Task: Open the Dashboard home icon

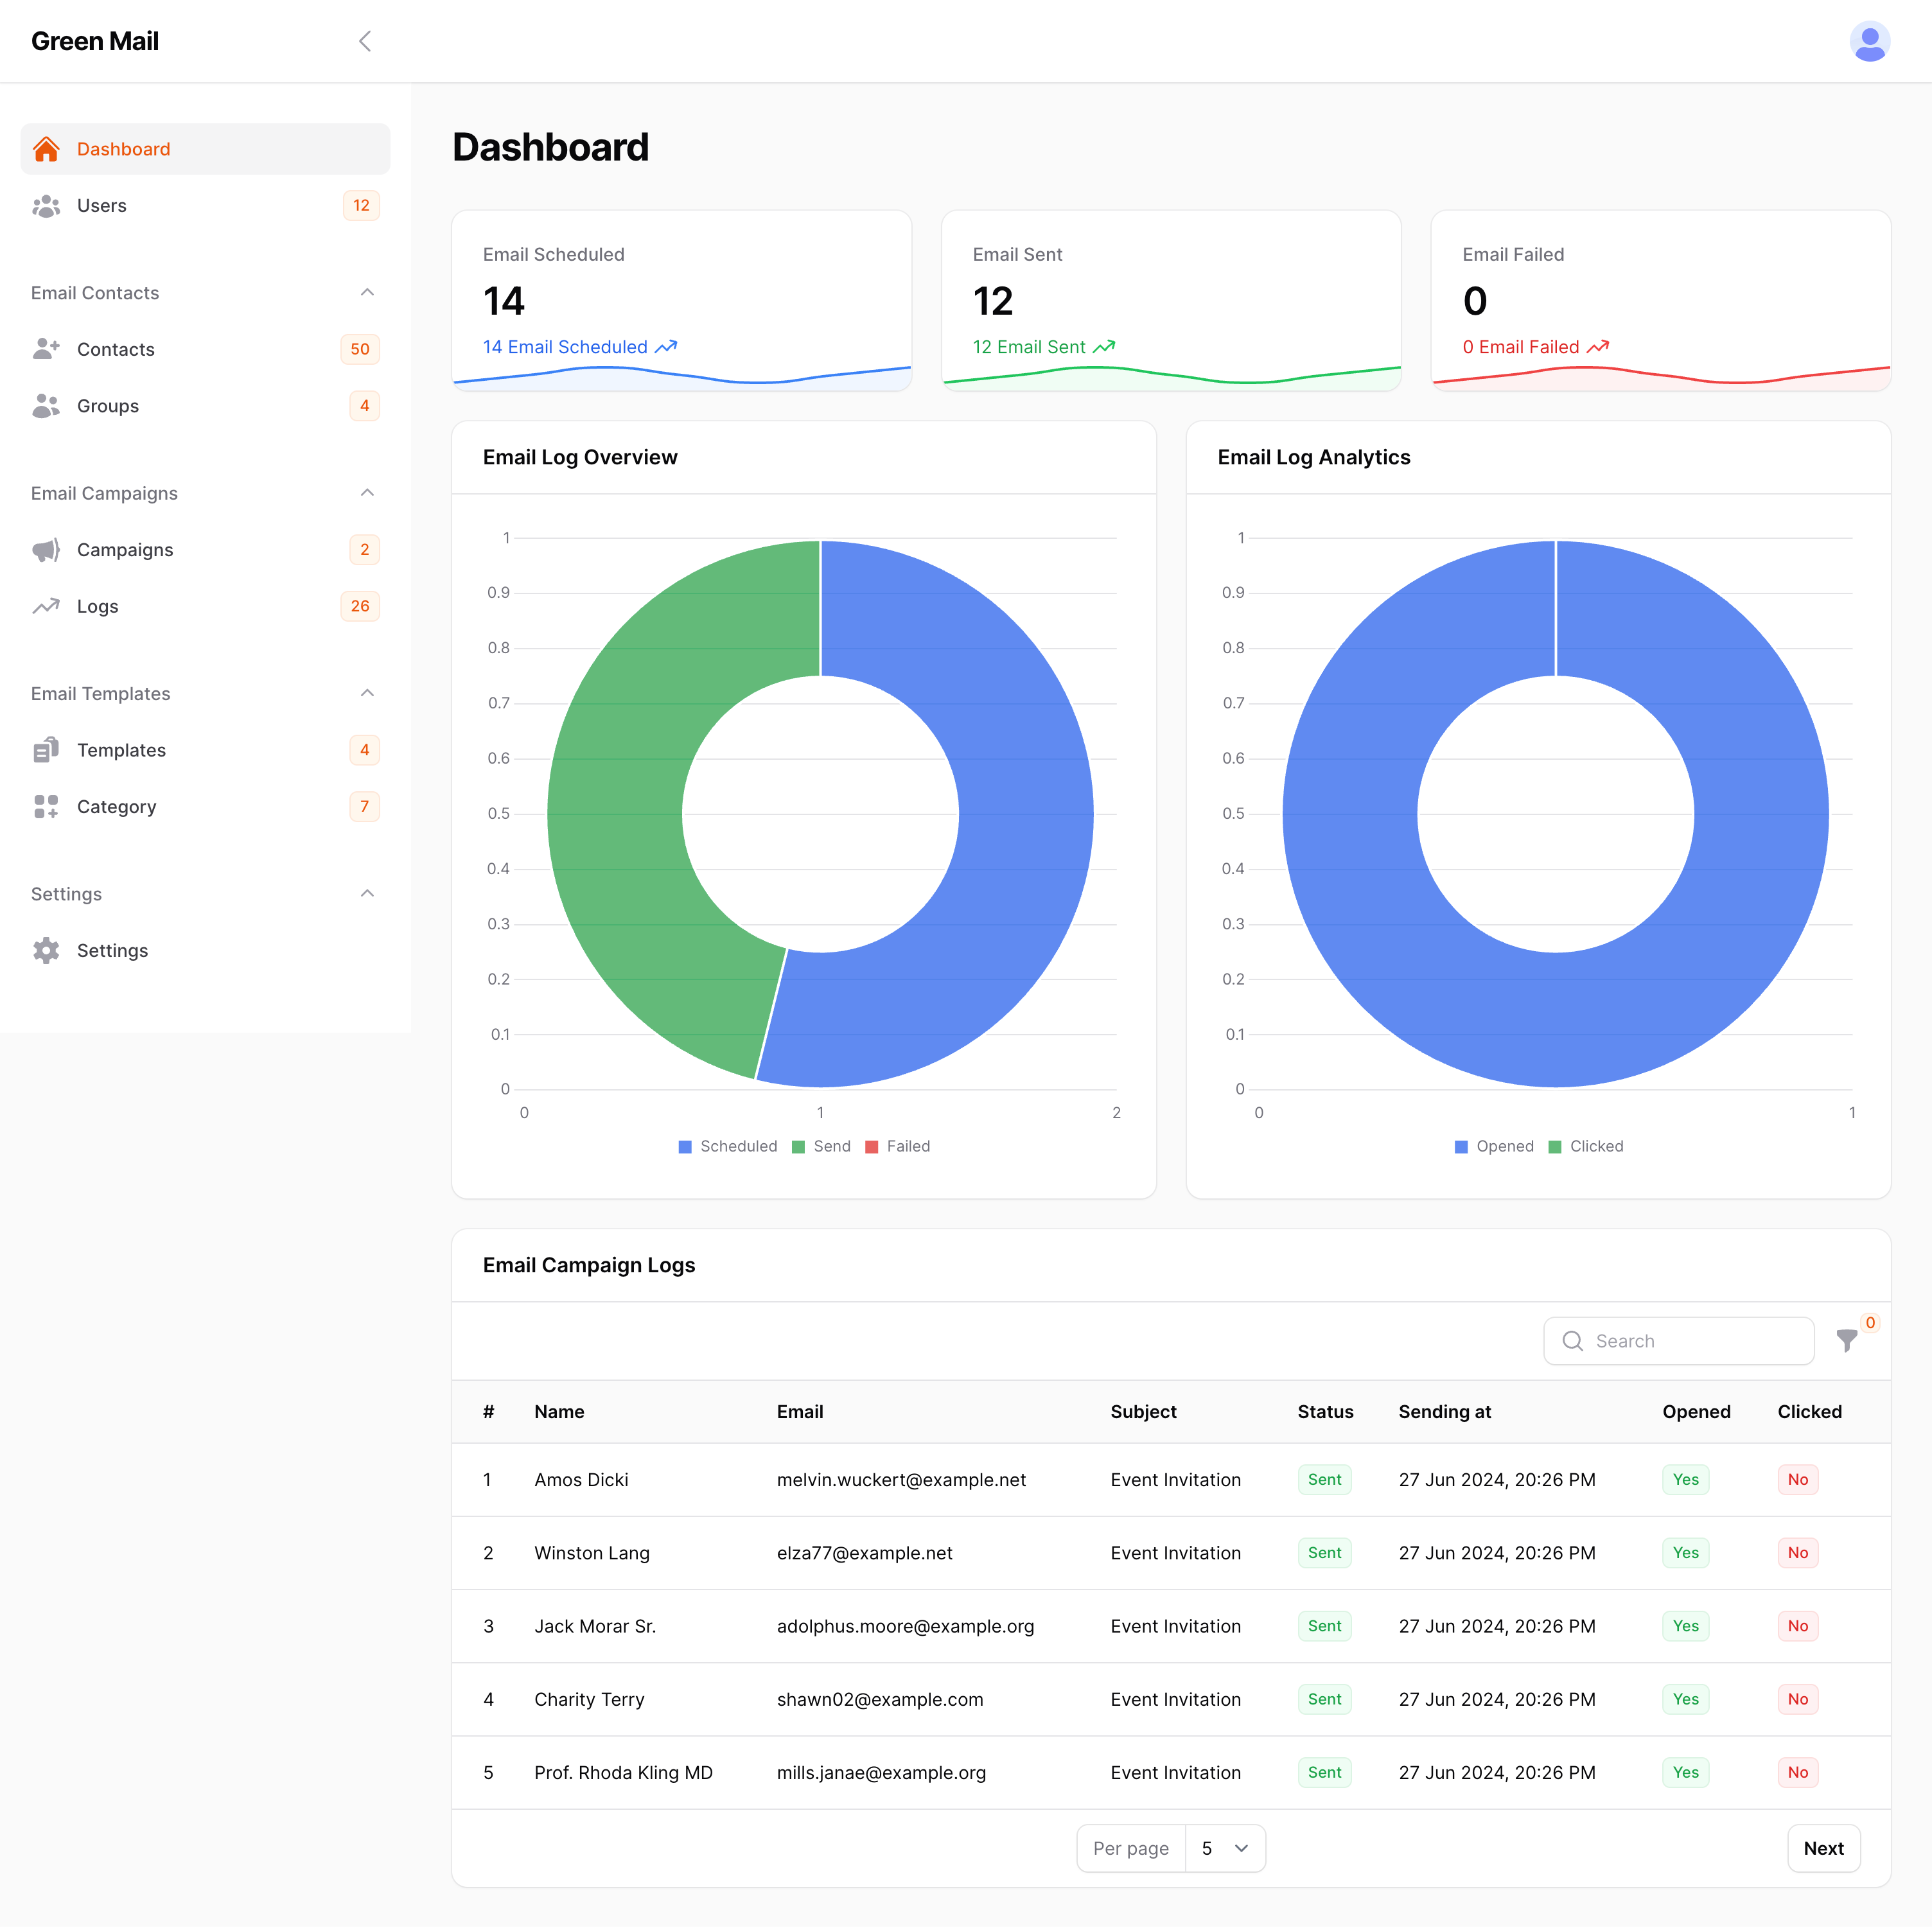Action: (47, 148)
